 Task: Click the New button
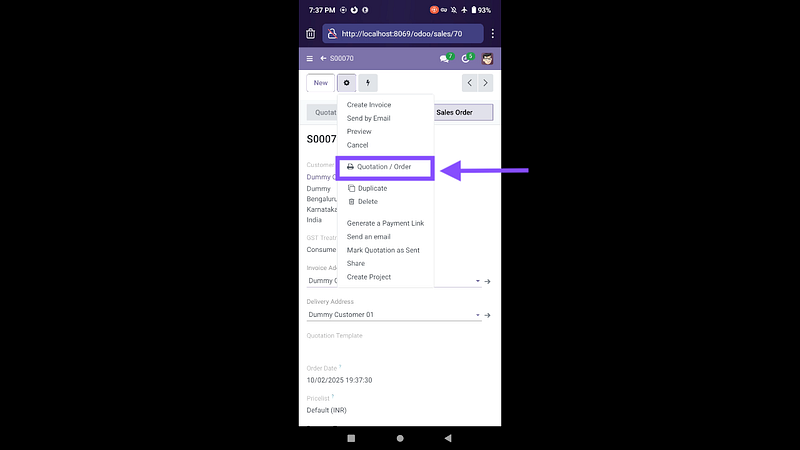(320, 83)
